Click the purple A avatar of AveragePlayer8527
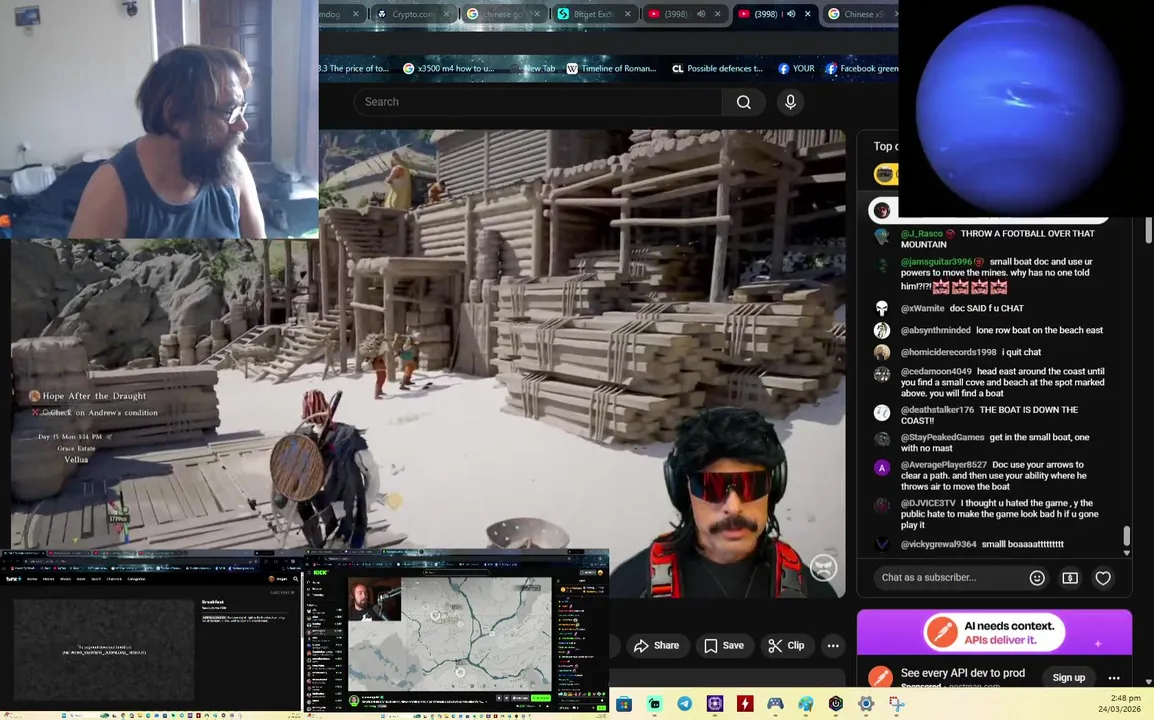This screenshot has height=720, width=1154. [x=882, y=467]
